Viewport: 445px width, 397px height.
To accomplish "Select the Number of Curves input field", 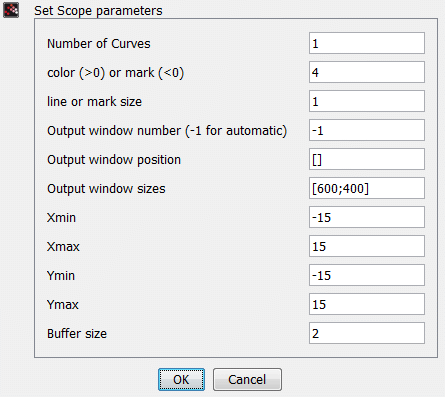I will point(367,43).
